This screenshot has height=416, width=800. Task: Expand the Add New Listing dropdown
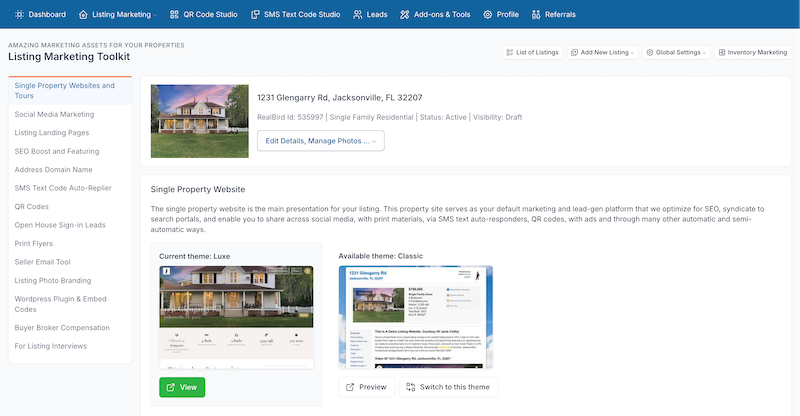pos(632,53)
